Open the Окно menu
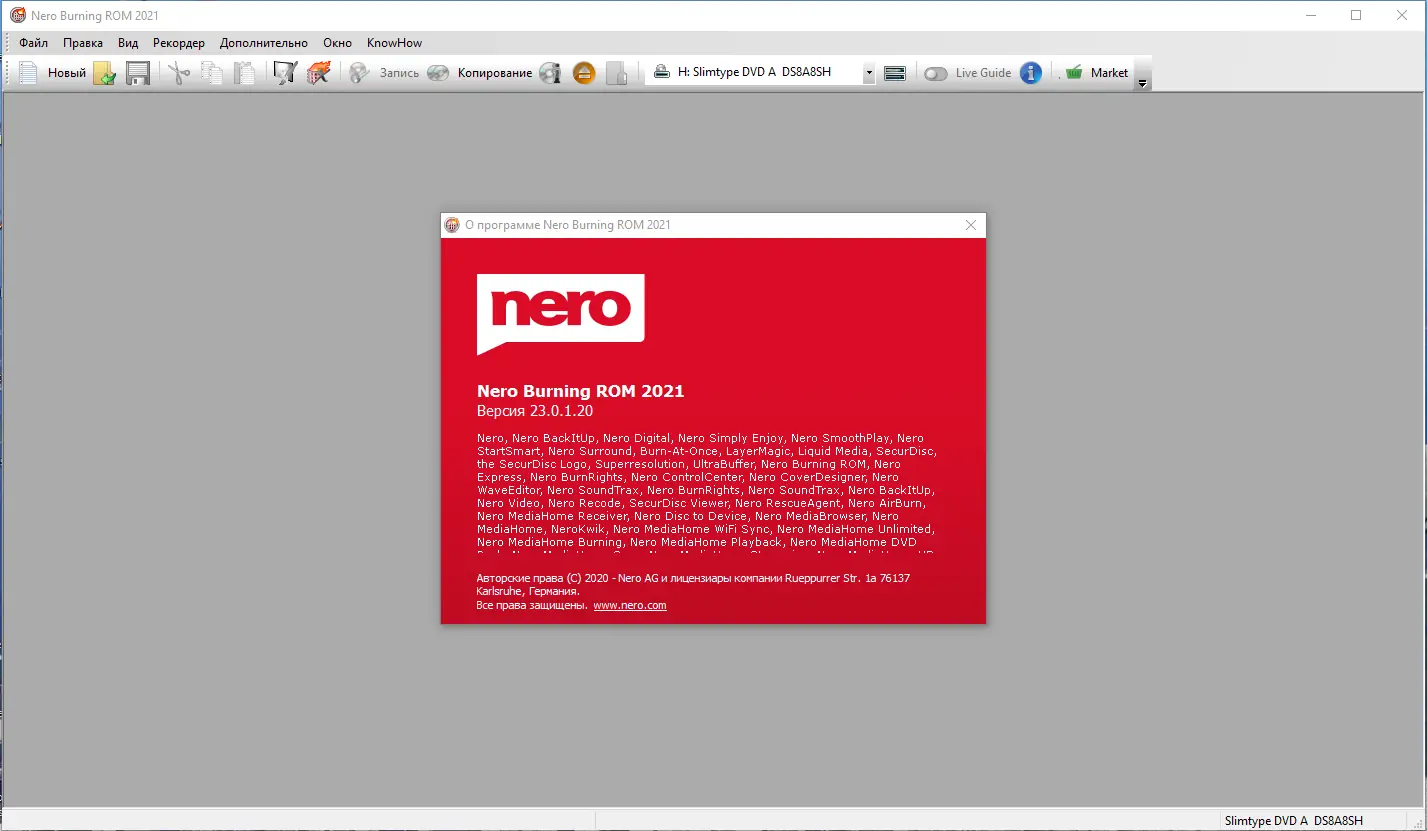The width and height of the screenshot is (1427, 831). pyautogui.click(x=338, y=43)
